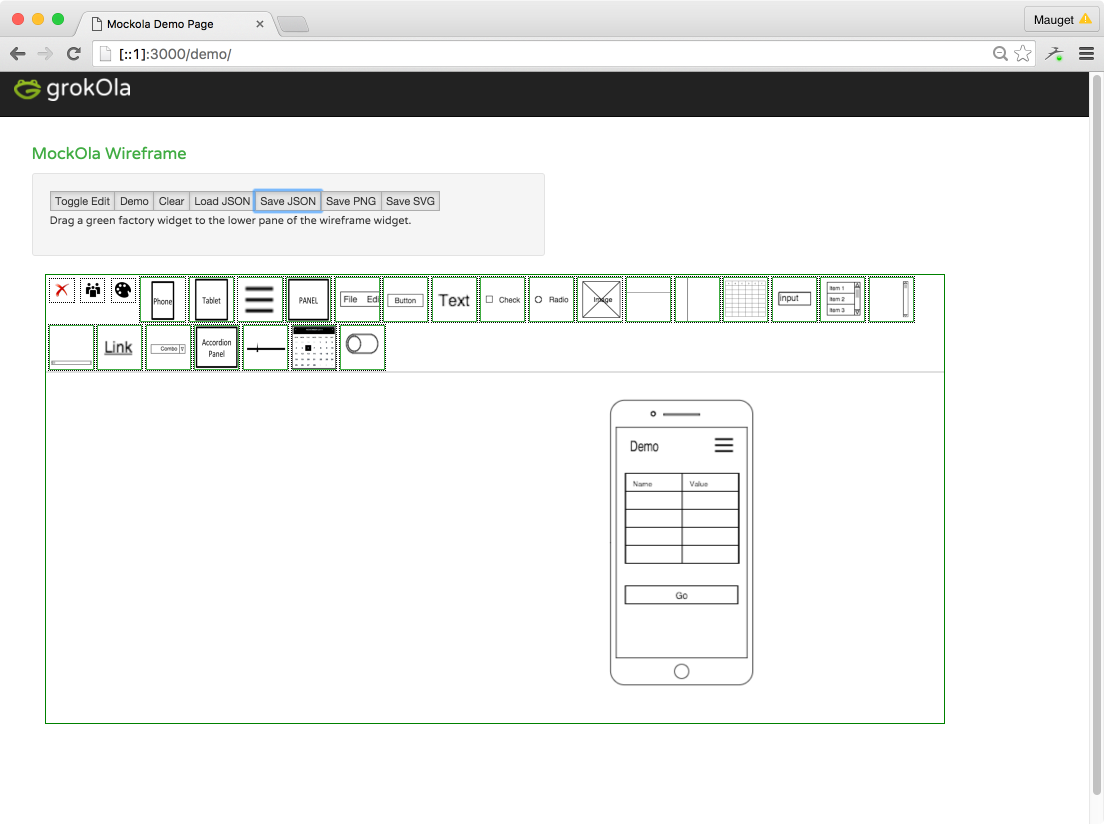1104x824 pixels.
Task: Click the browser back arrow
Action: point(18,54)
